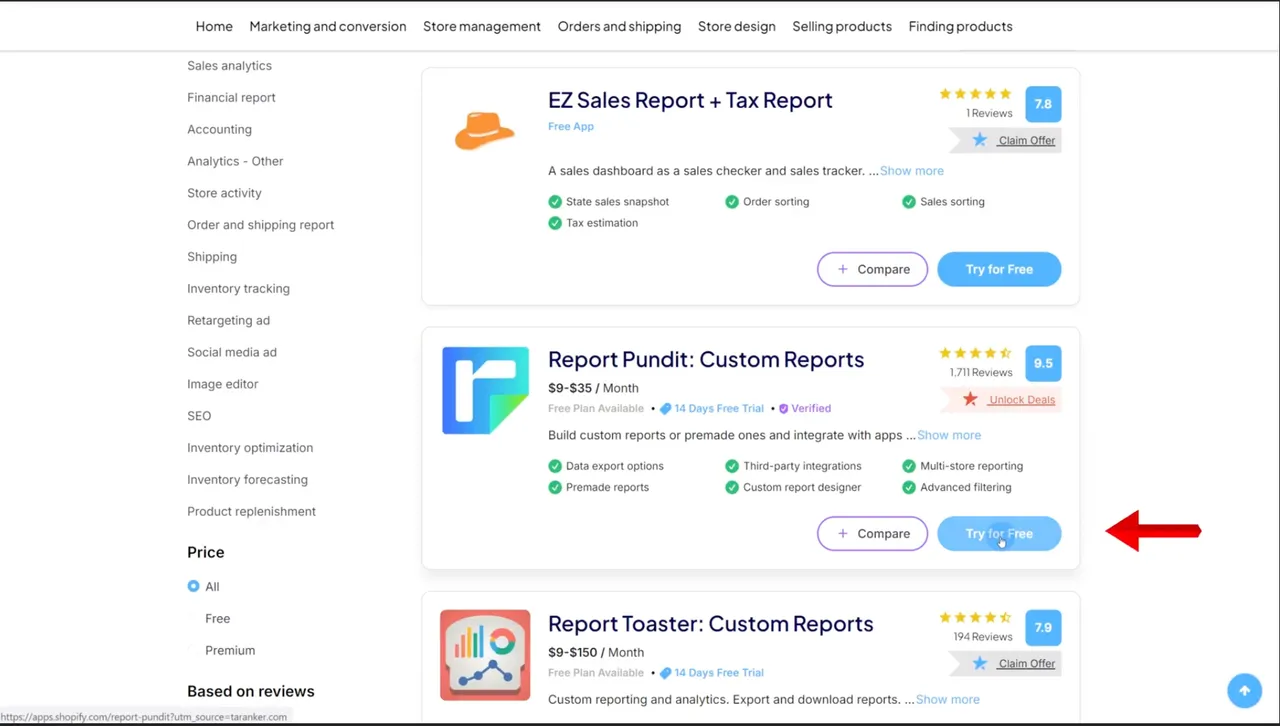The width and height of the screenshot is (1280, 726).
Task: Open the Store management menu
Action: point(482,26)
